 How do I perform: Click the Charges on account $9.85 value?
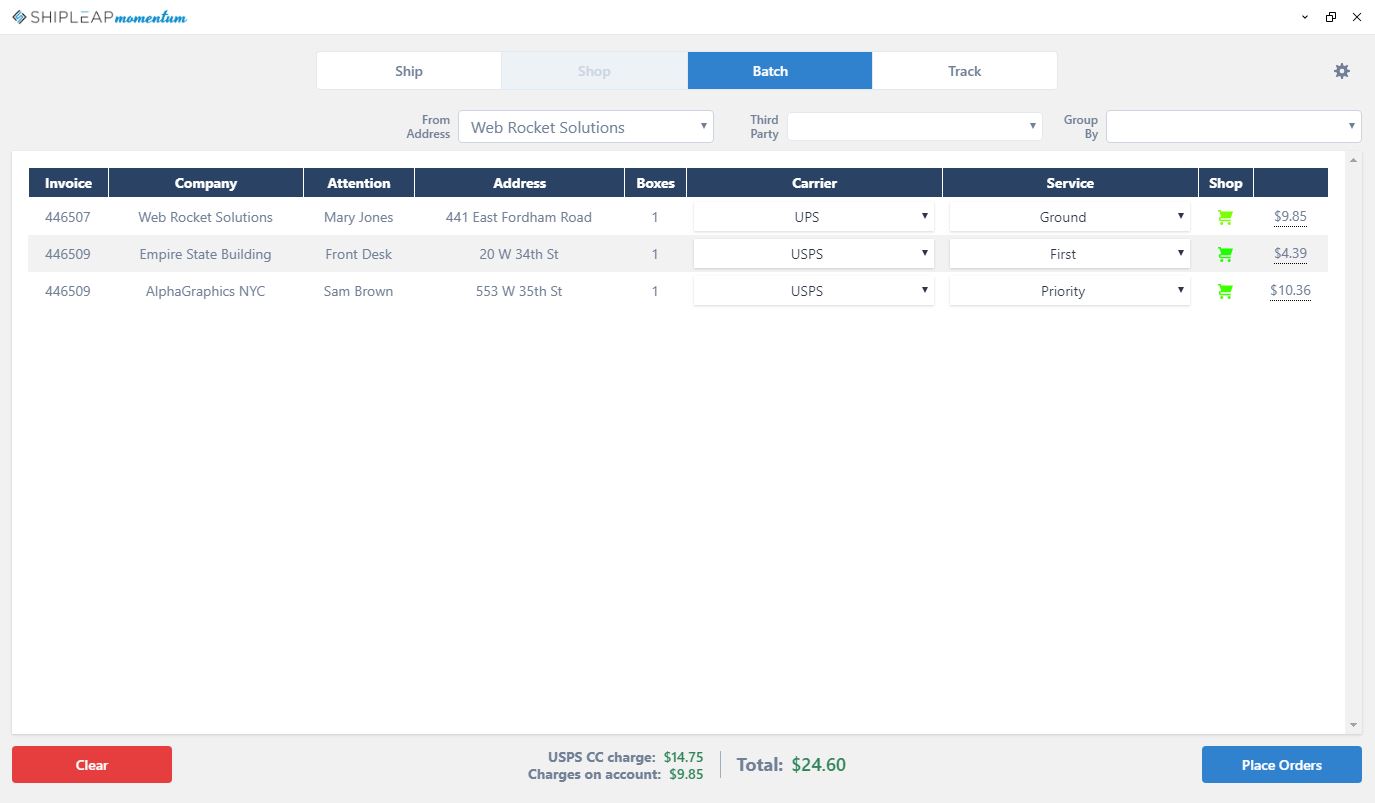(x=686, y=774)
